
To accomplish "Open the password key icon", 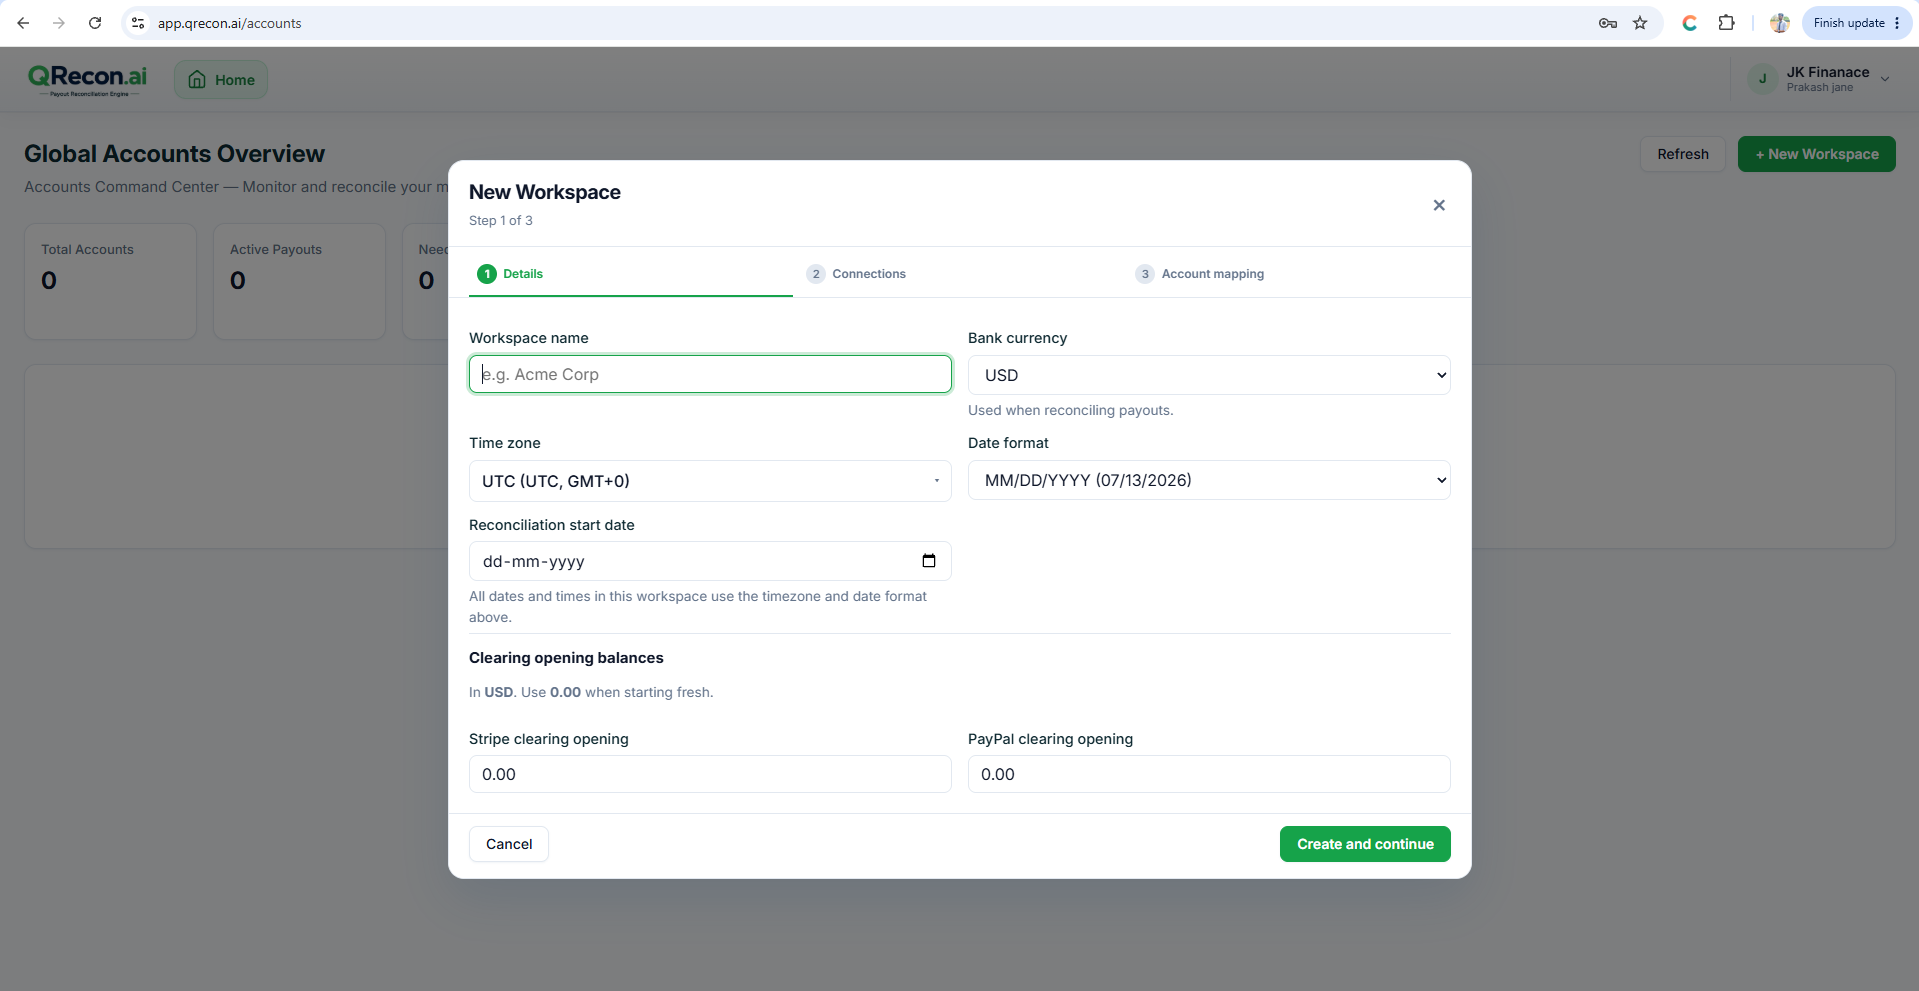I will [x=1608, y=23].
